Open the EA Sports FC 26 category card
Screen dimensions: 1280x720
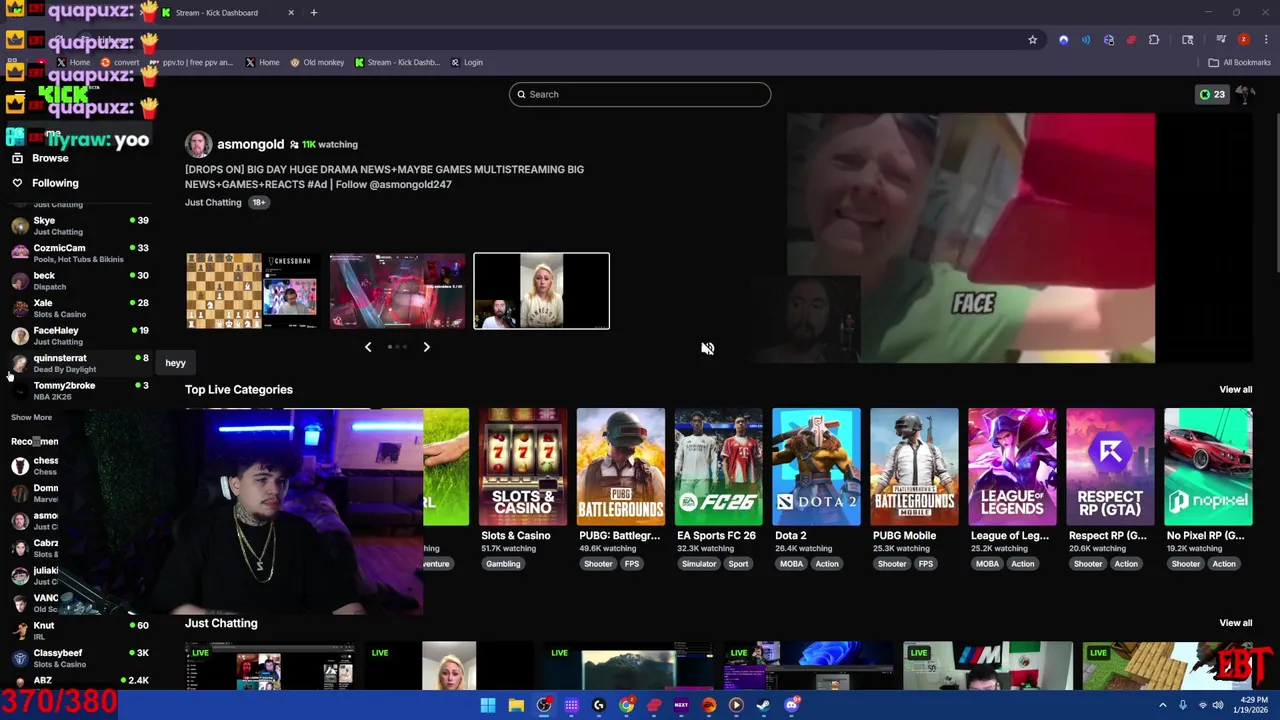coord(718,467)
